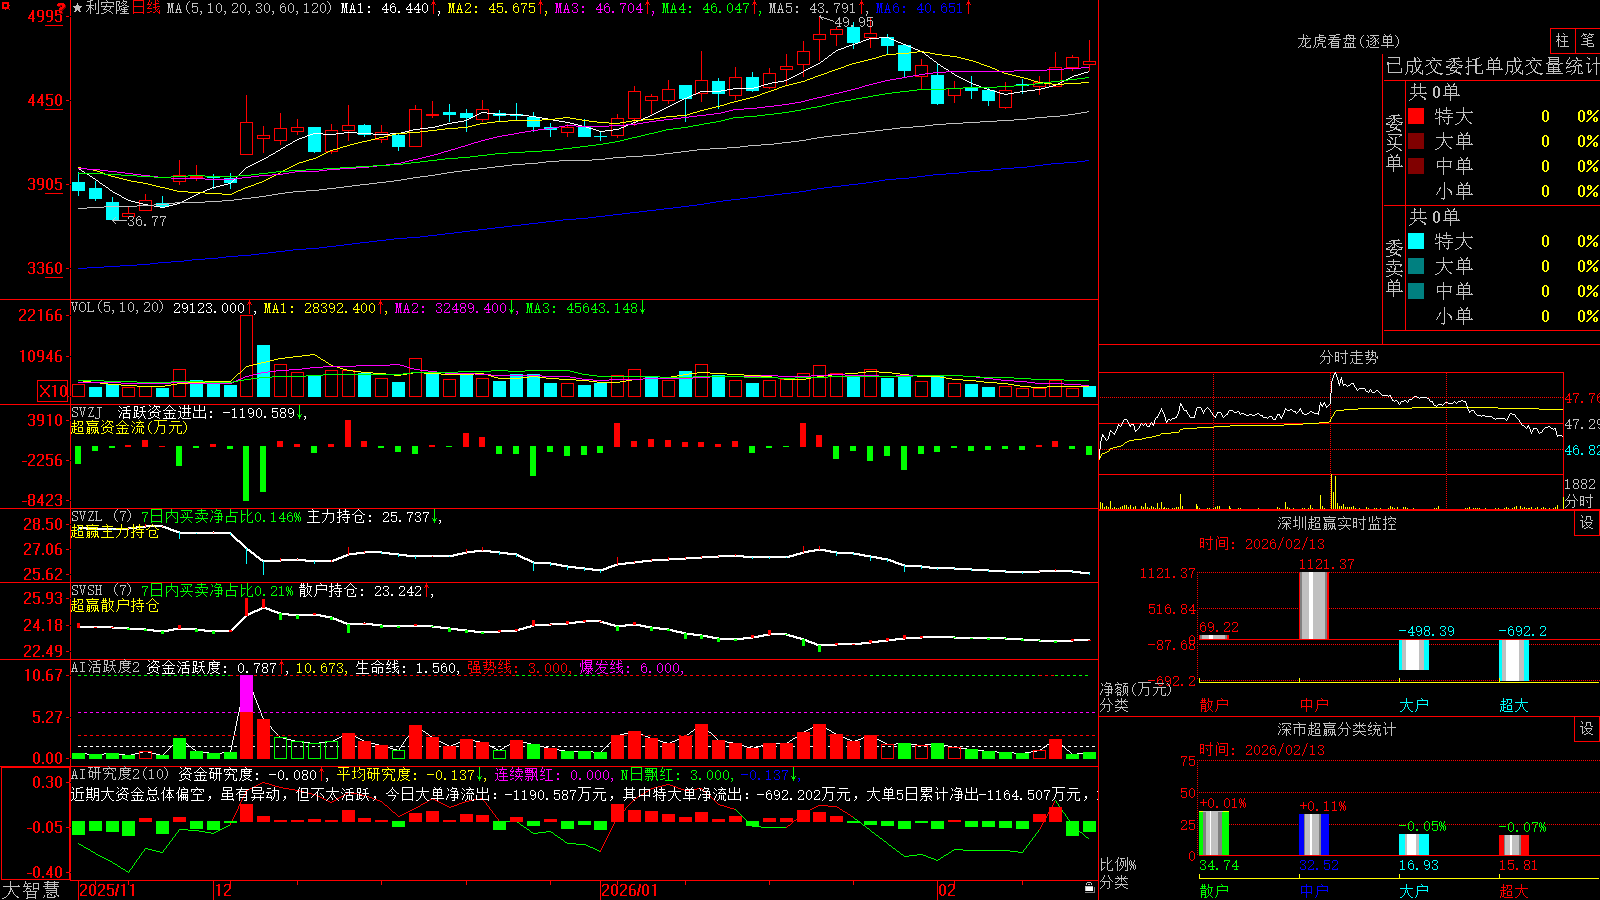Click the 超大 bar labeled -692.2
The image size is (1600, 900).
click(x=1514, y=660)
